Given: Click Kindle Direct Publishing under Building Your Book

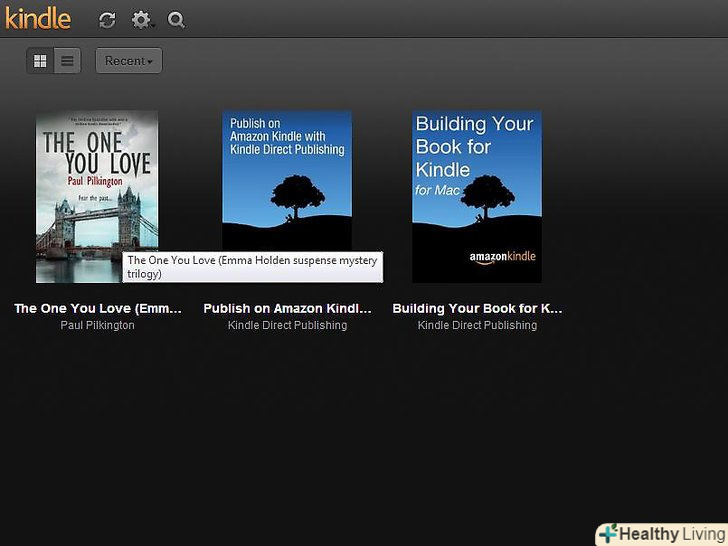Looking at the screenshot, I should tap(477, 325).
